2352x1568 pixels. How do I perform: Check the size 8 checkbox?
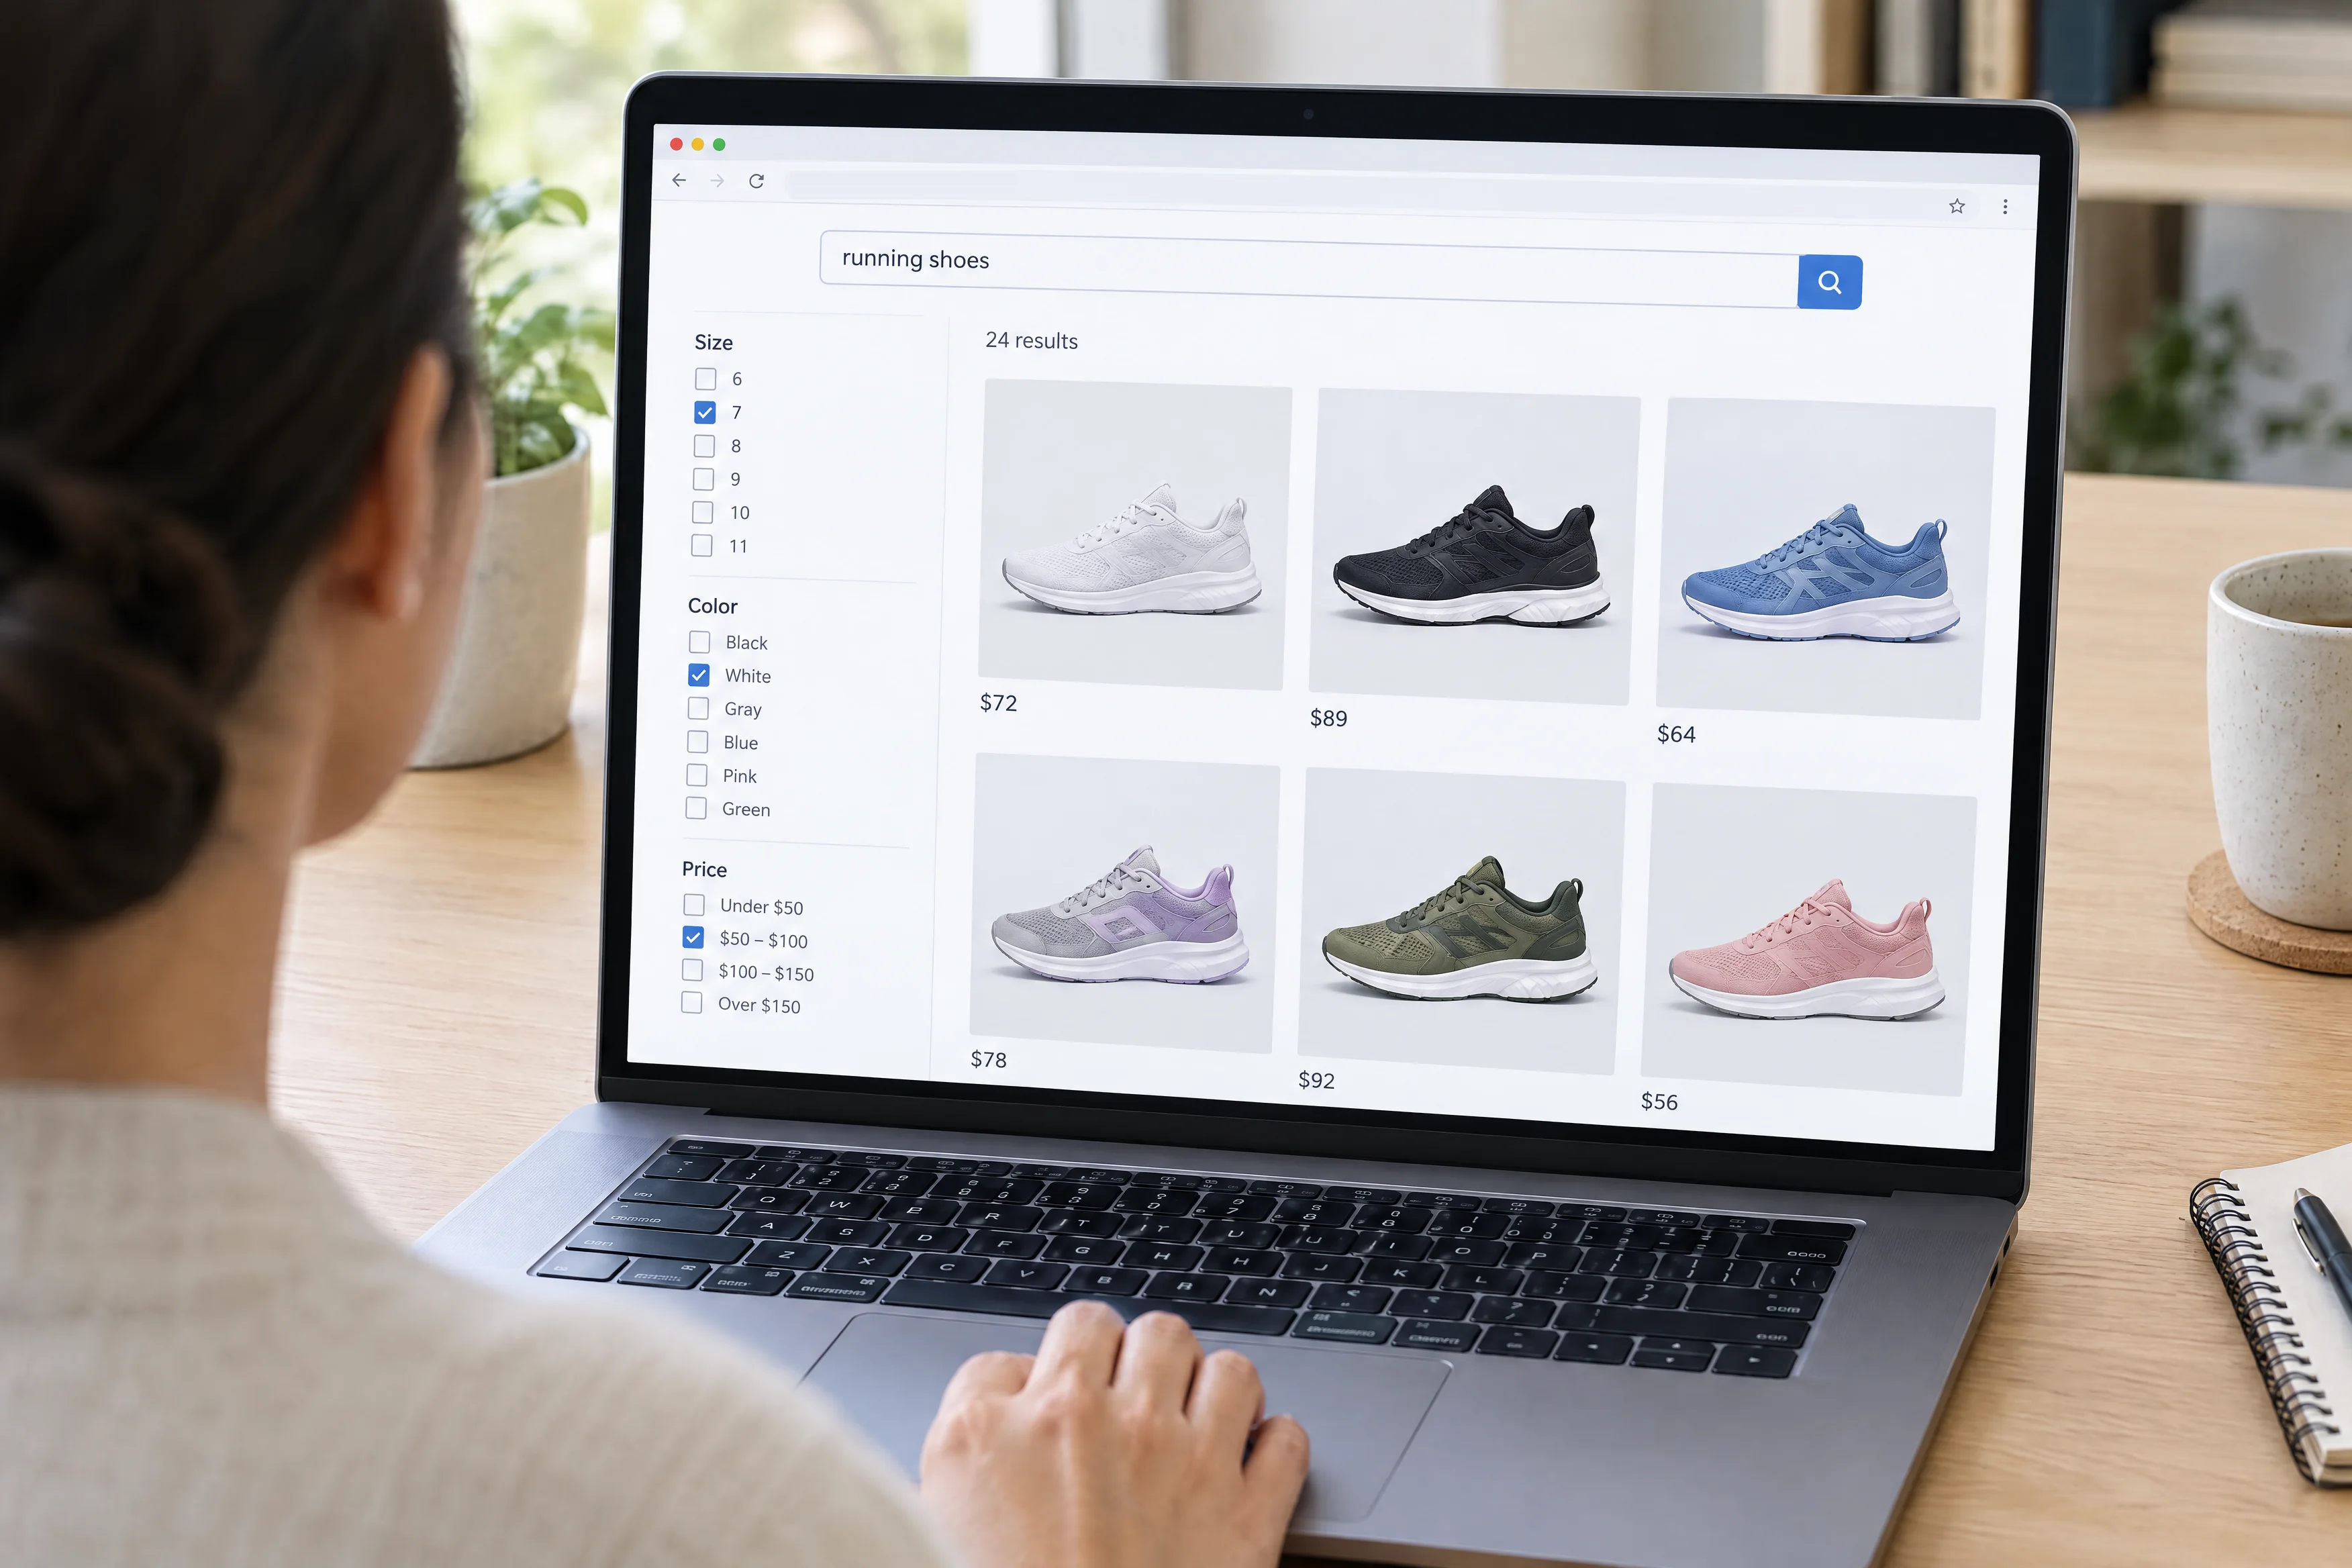704,446
